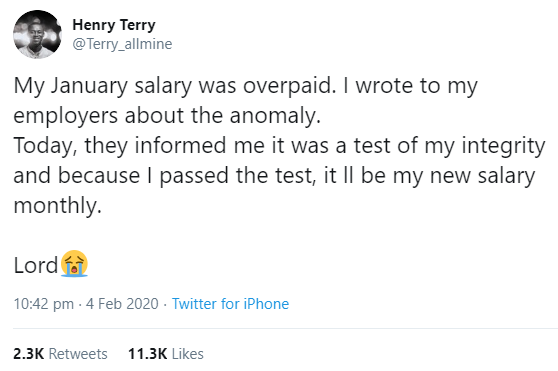Click the 11.3K like count number
This screenshot has height=371, width=558.
pos(148,354)
